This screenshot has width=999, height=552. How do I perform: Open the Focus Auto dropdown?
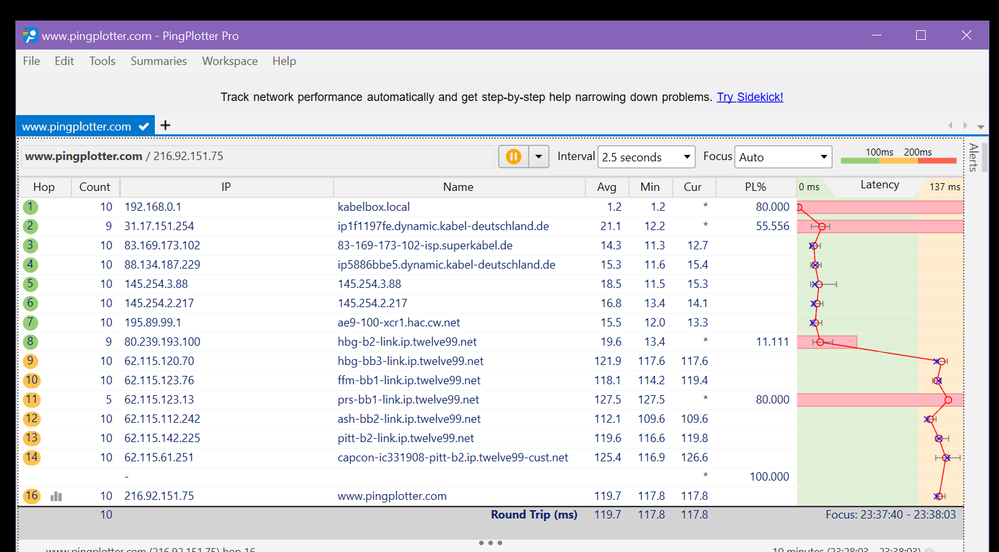click(783, 157)
